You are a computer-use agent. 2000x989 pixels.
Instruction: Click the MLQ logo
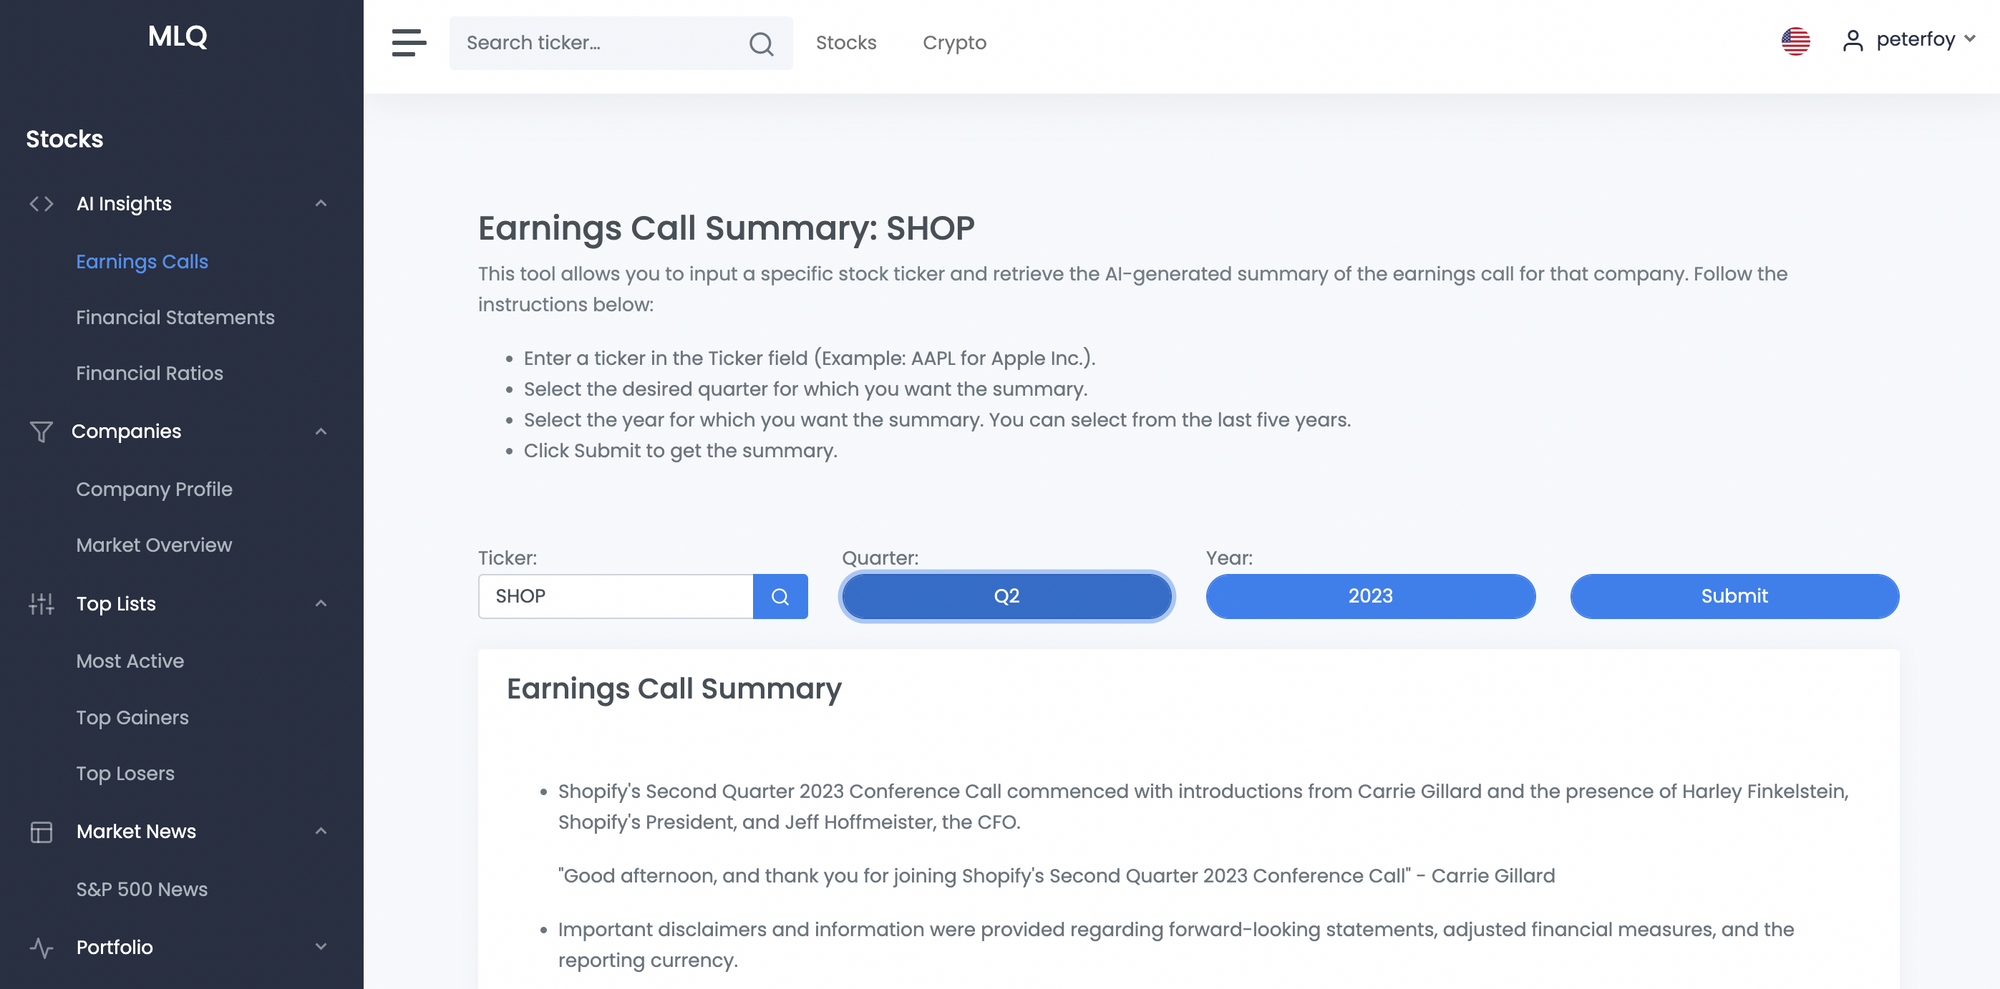coord(178,37)
